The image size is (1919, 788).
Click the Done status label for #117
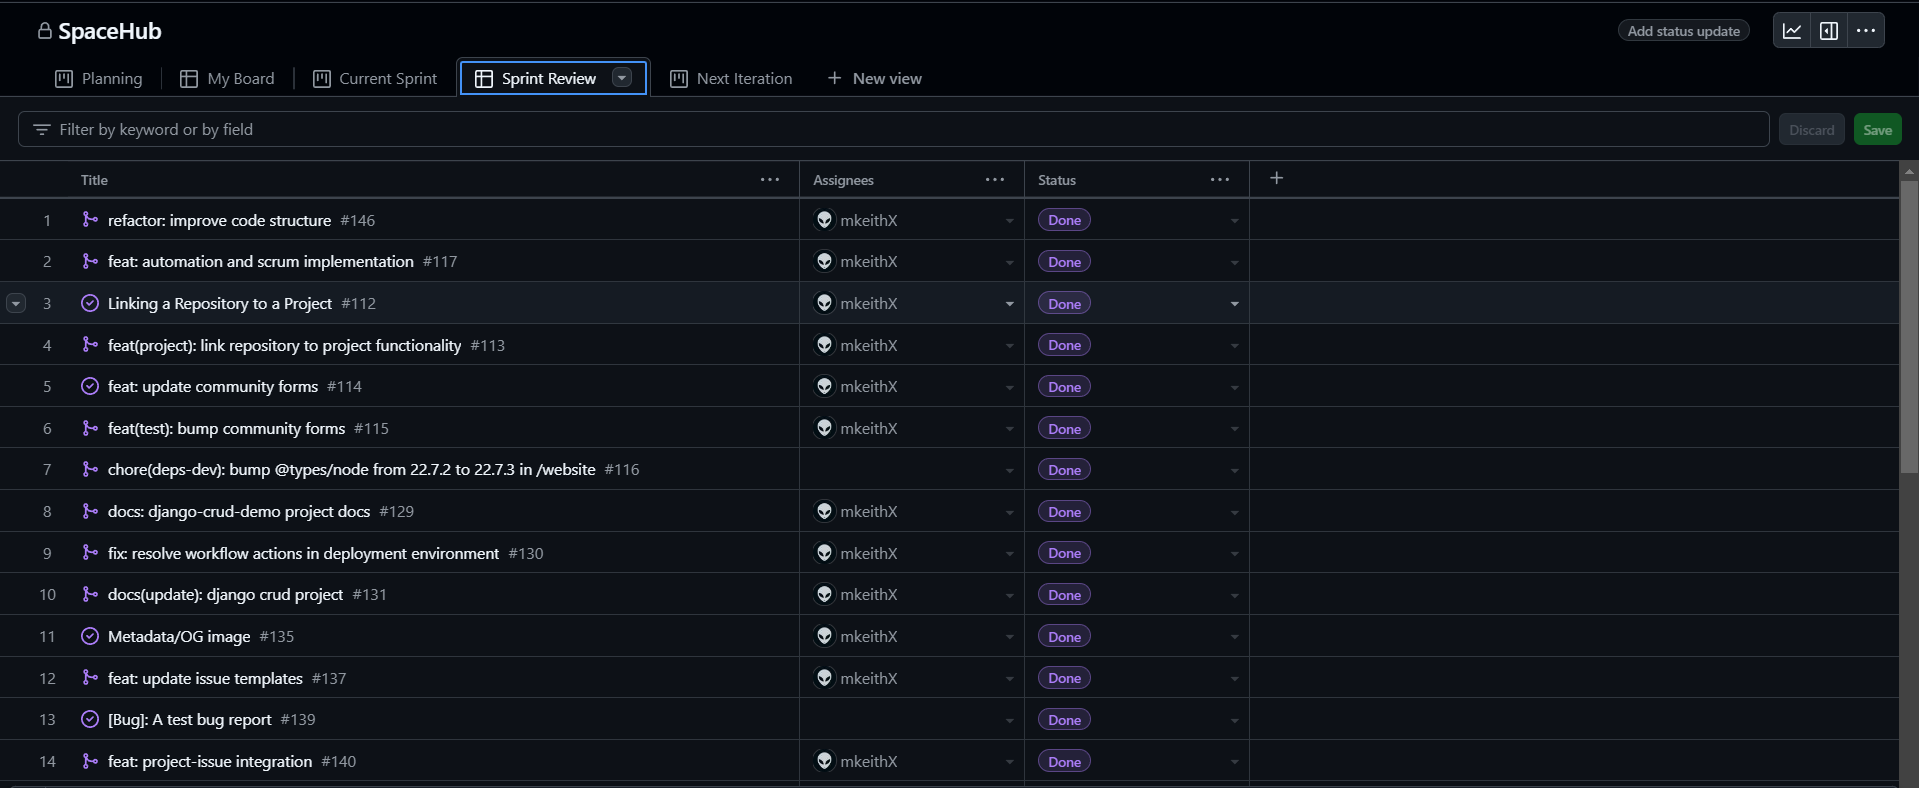[1064, 262]
